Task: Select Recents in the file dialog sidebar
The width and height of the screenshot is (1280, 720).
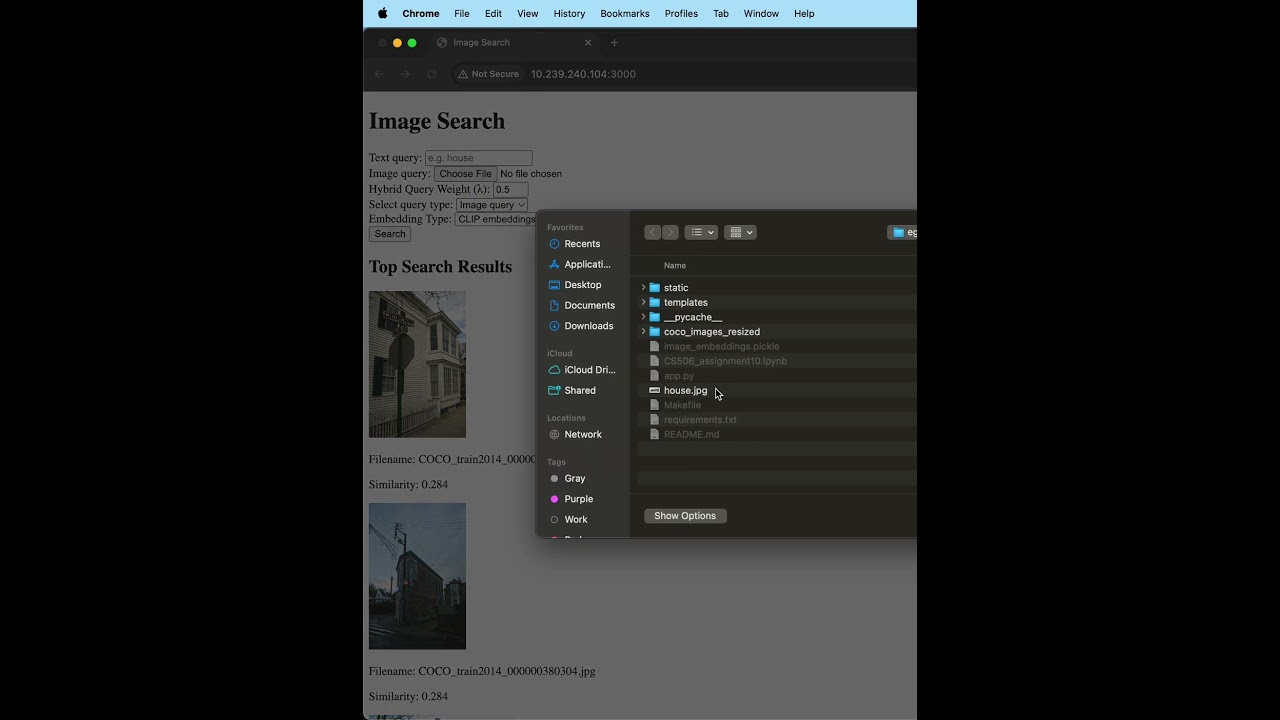Action: click(582, 244)
